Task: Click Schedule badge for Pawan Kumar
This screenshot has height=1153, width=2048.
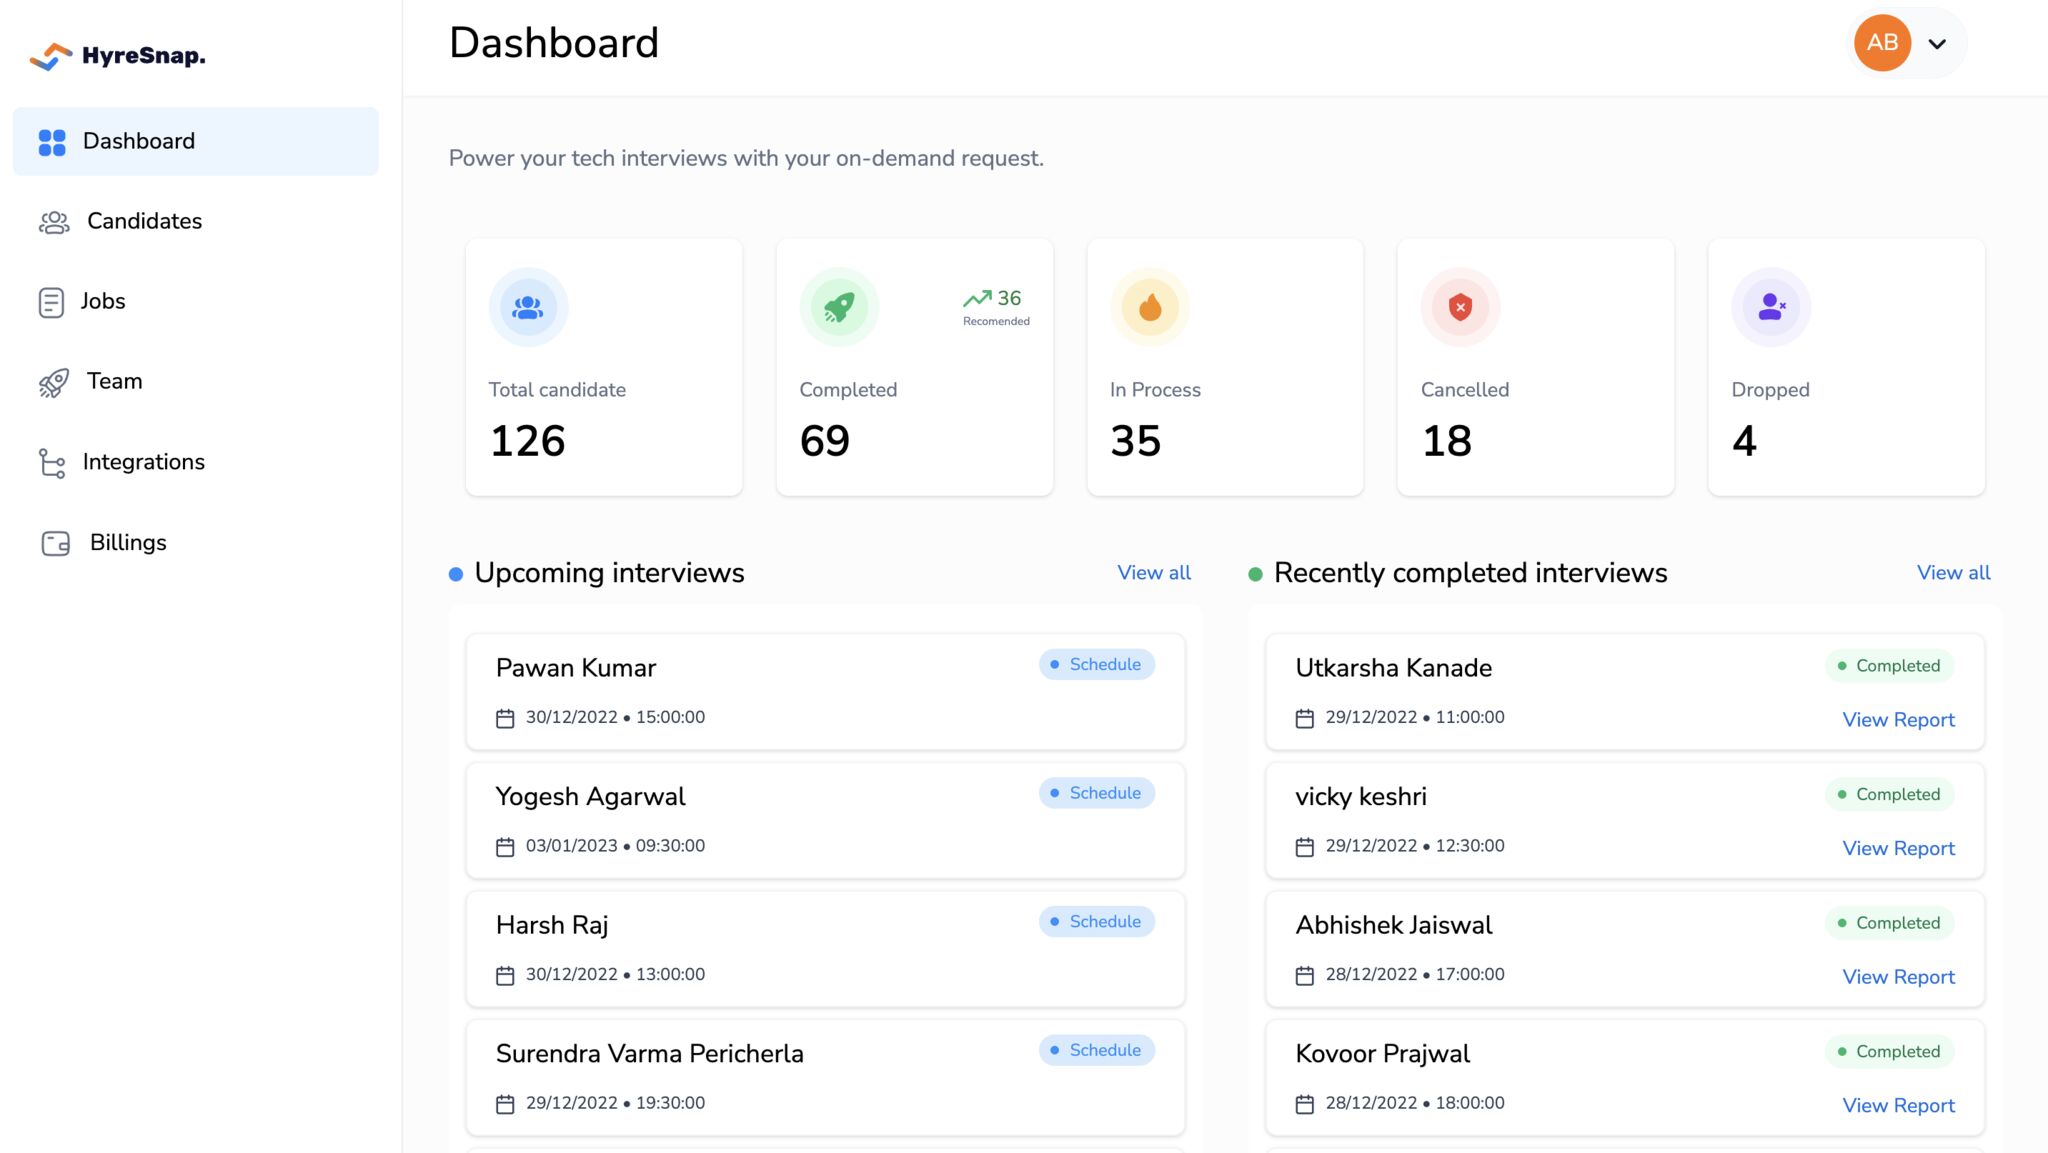Action: [1096, 665]
